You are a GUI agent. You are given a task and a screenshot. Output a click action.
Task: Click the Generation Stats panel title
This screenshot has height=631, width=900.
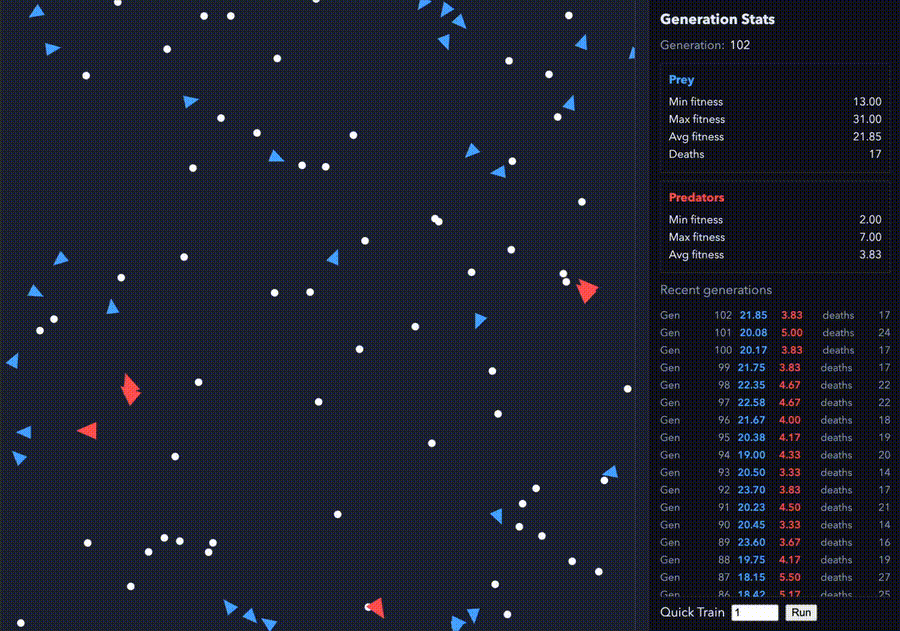coord(717,19)
